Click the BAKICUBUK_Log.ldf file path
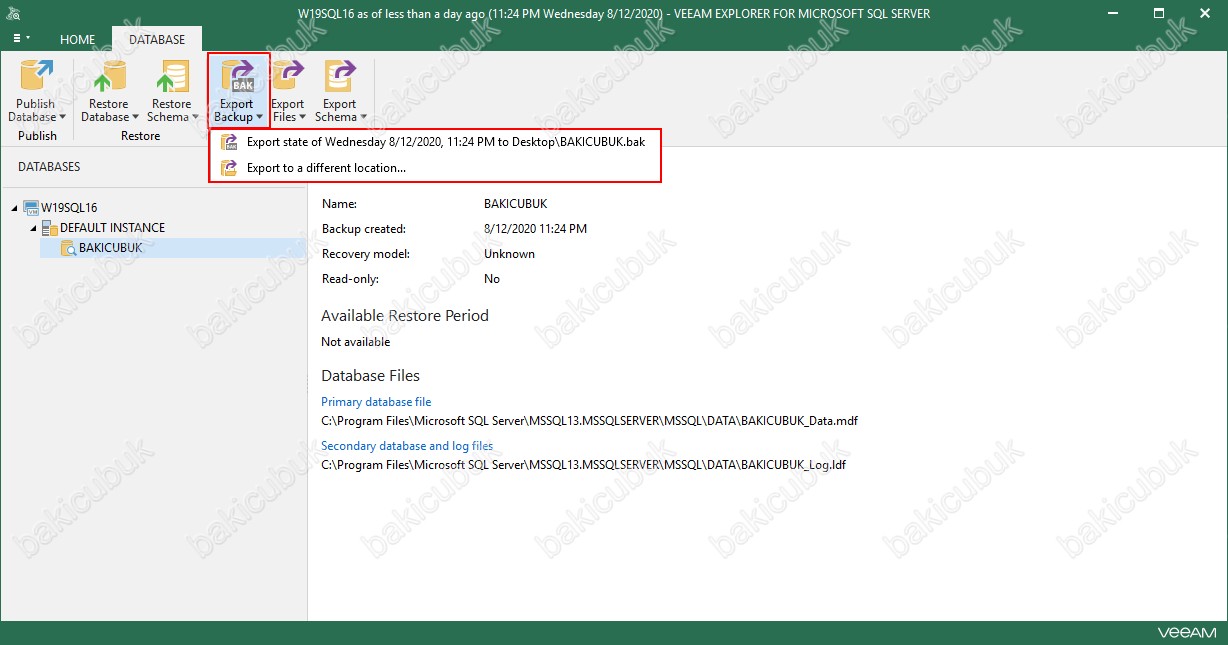The height and width of the screenshot is (645, 1228). click(x=584, y=465)
